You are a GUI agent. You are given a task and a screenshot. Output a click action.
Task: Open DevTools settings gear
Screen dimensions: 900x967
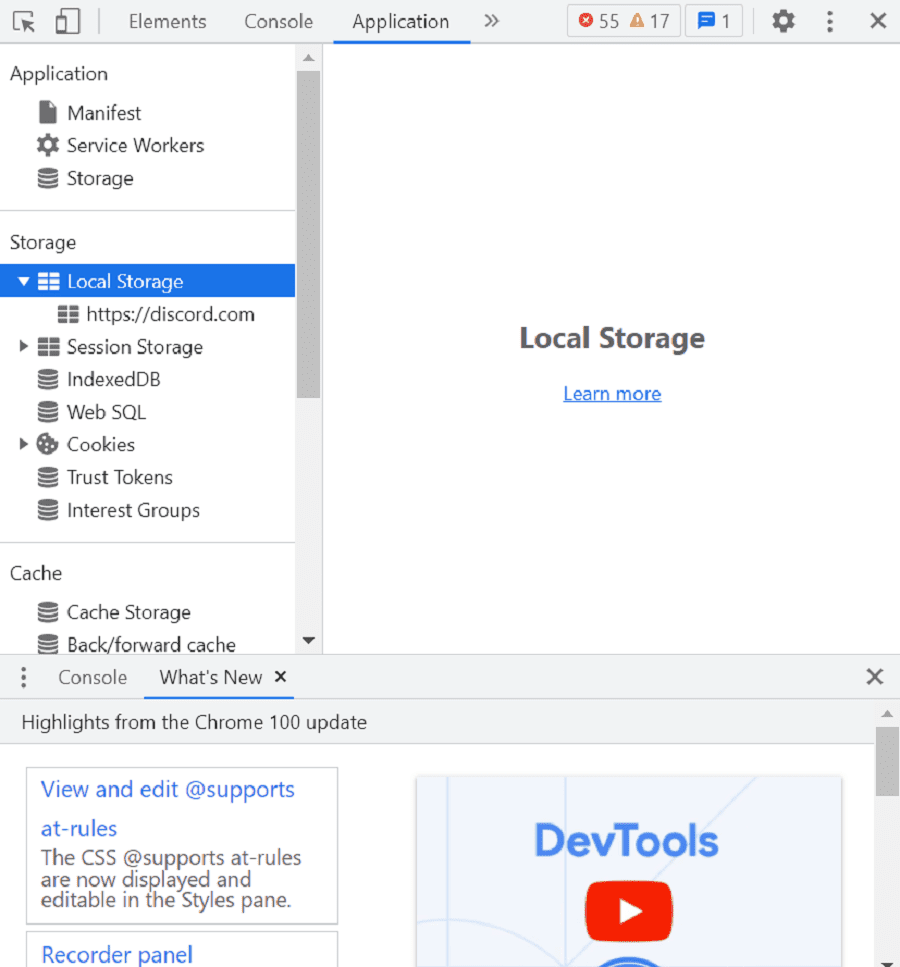click(784, 21)
